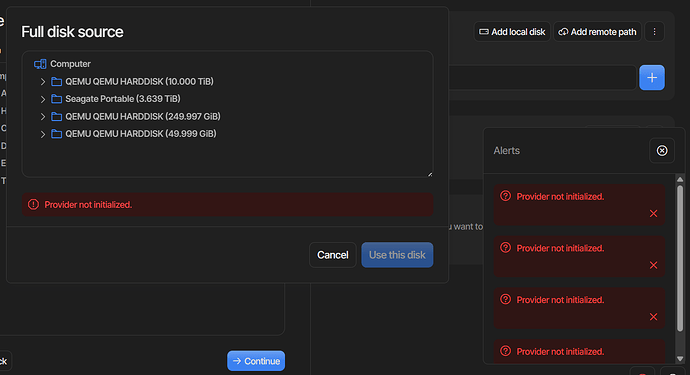Click the dialog error banner warning icon
This screenshot has height=375, width=690.
(x=33, y=204)
